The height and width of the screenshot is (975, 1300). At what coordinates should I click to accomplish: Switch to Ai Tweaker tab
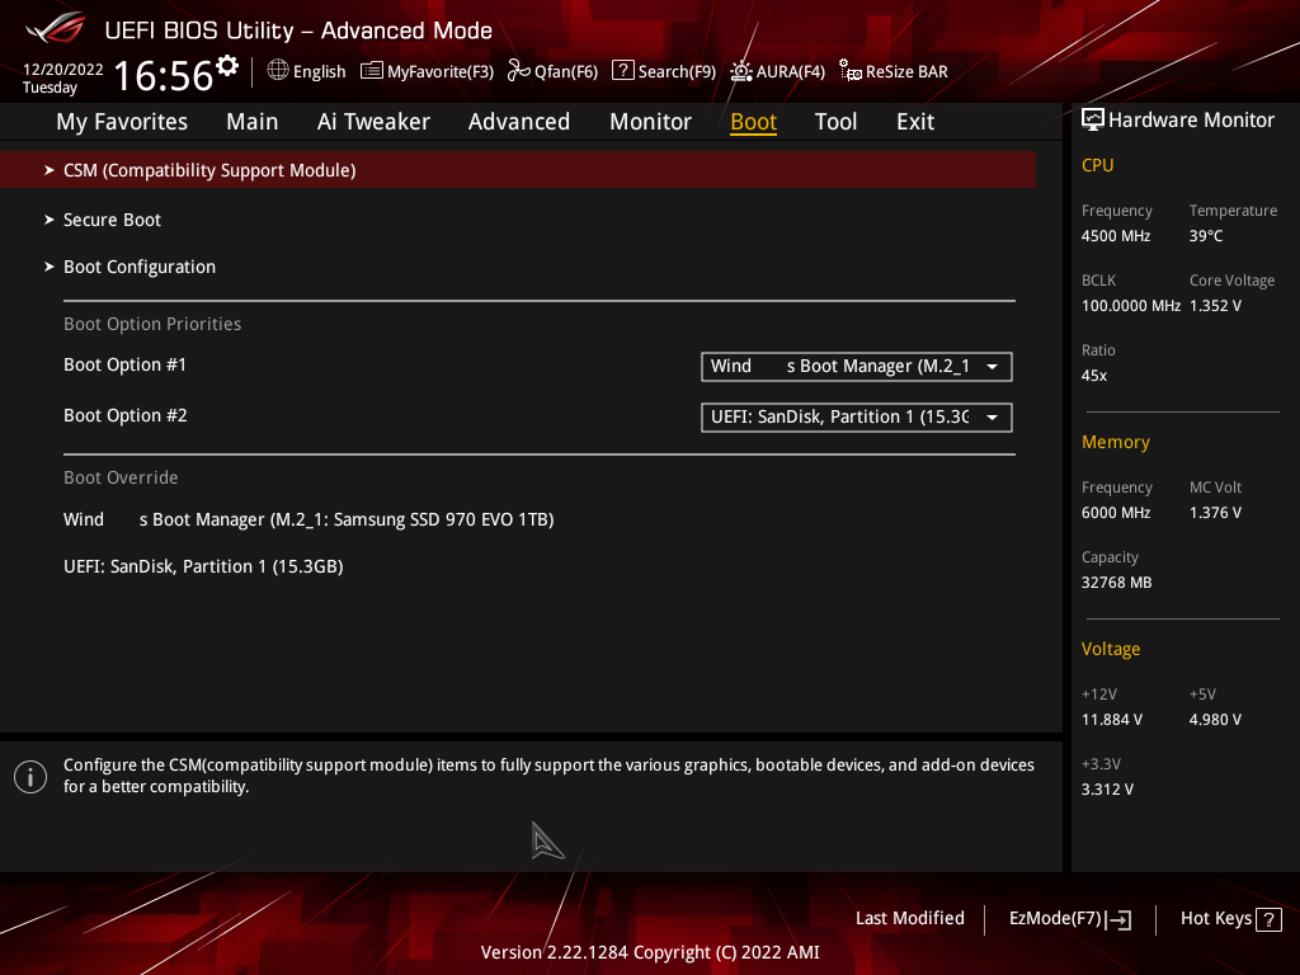click(373, 122)
